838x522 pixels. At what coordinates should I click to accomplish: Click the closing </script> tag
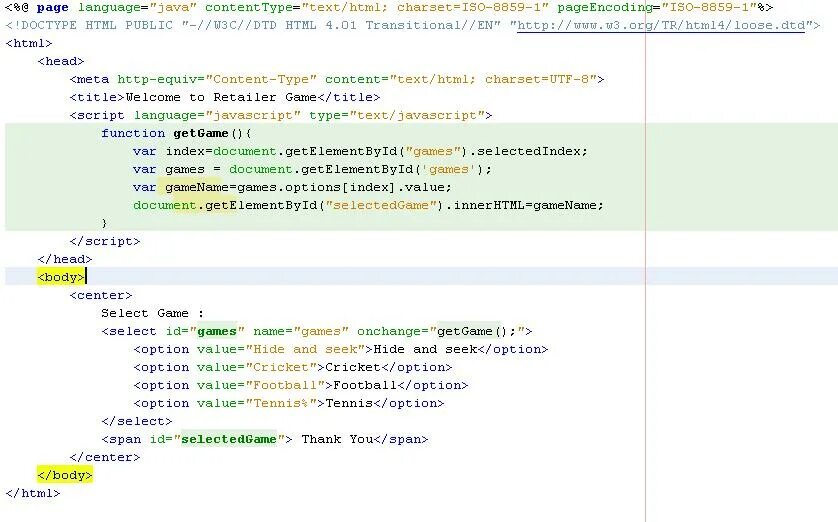pos(105,241)
